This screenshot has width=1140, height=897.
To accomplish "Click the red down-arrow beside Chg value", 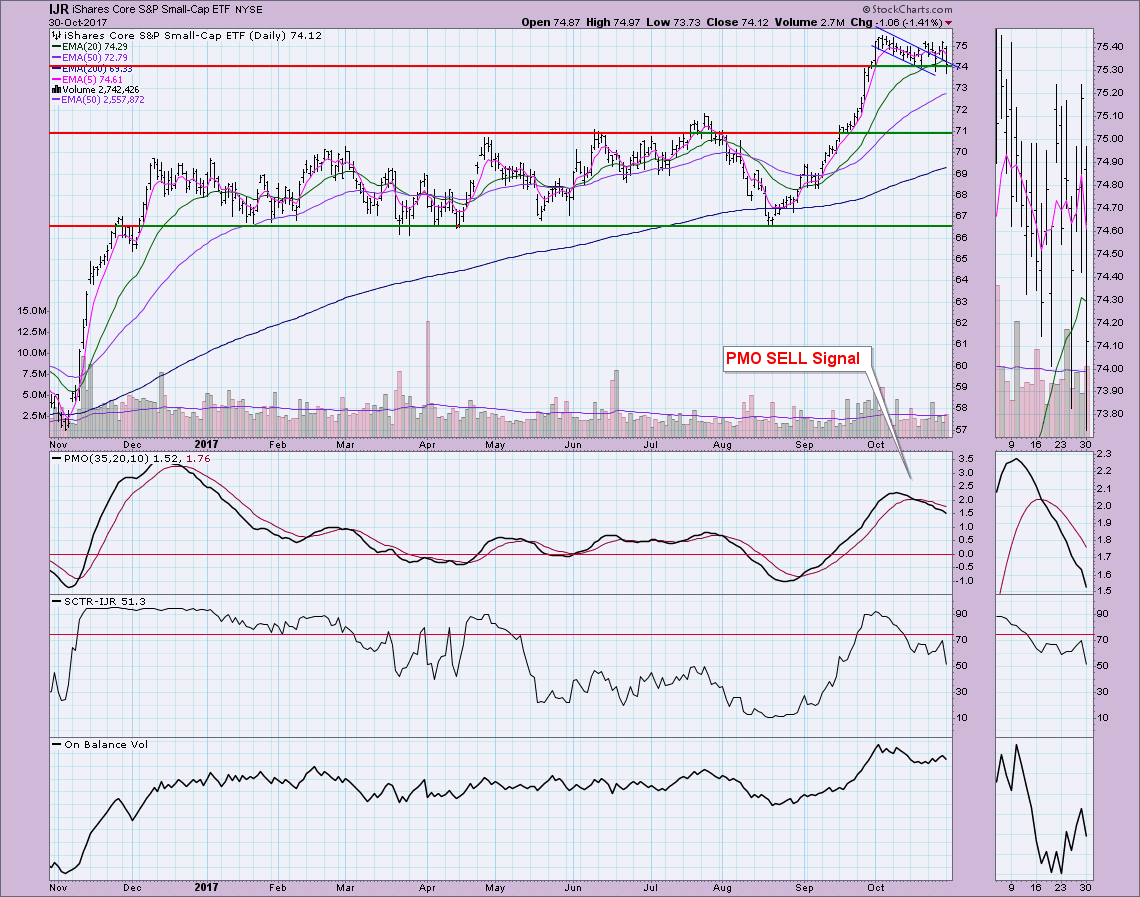I will point(947,22).
